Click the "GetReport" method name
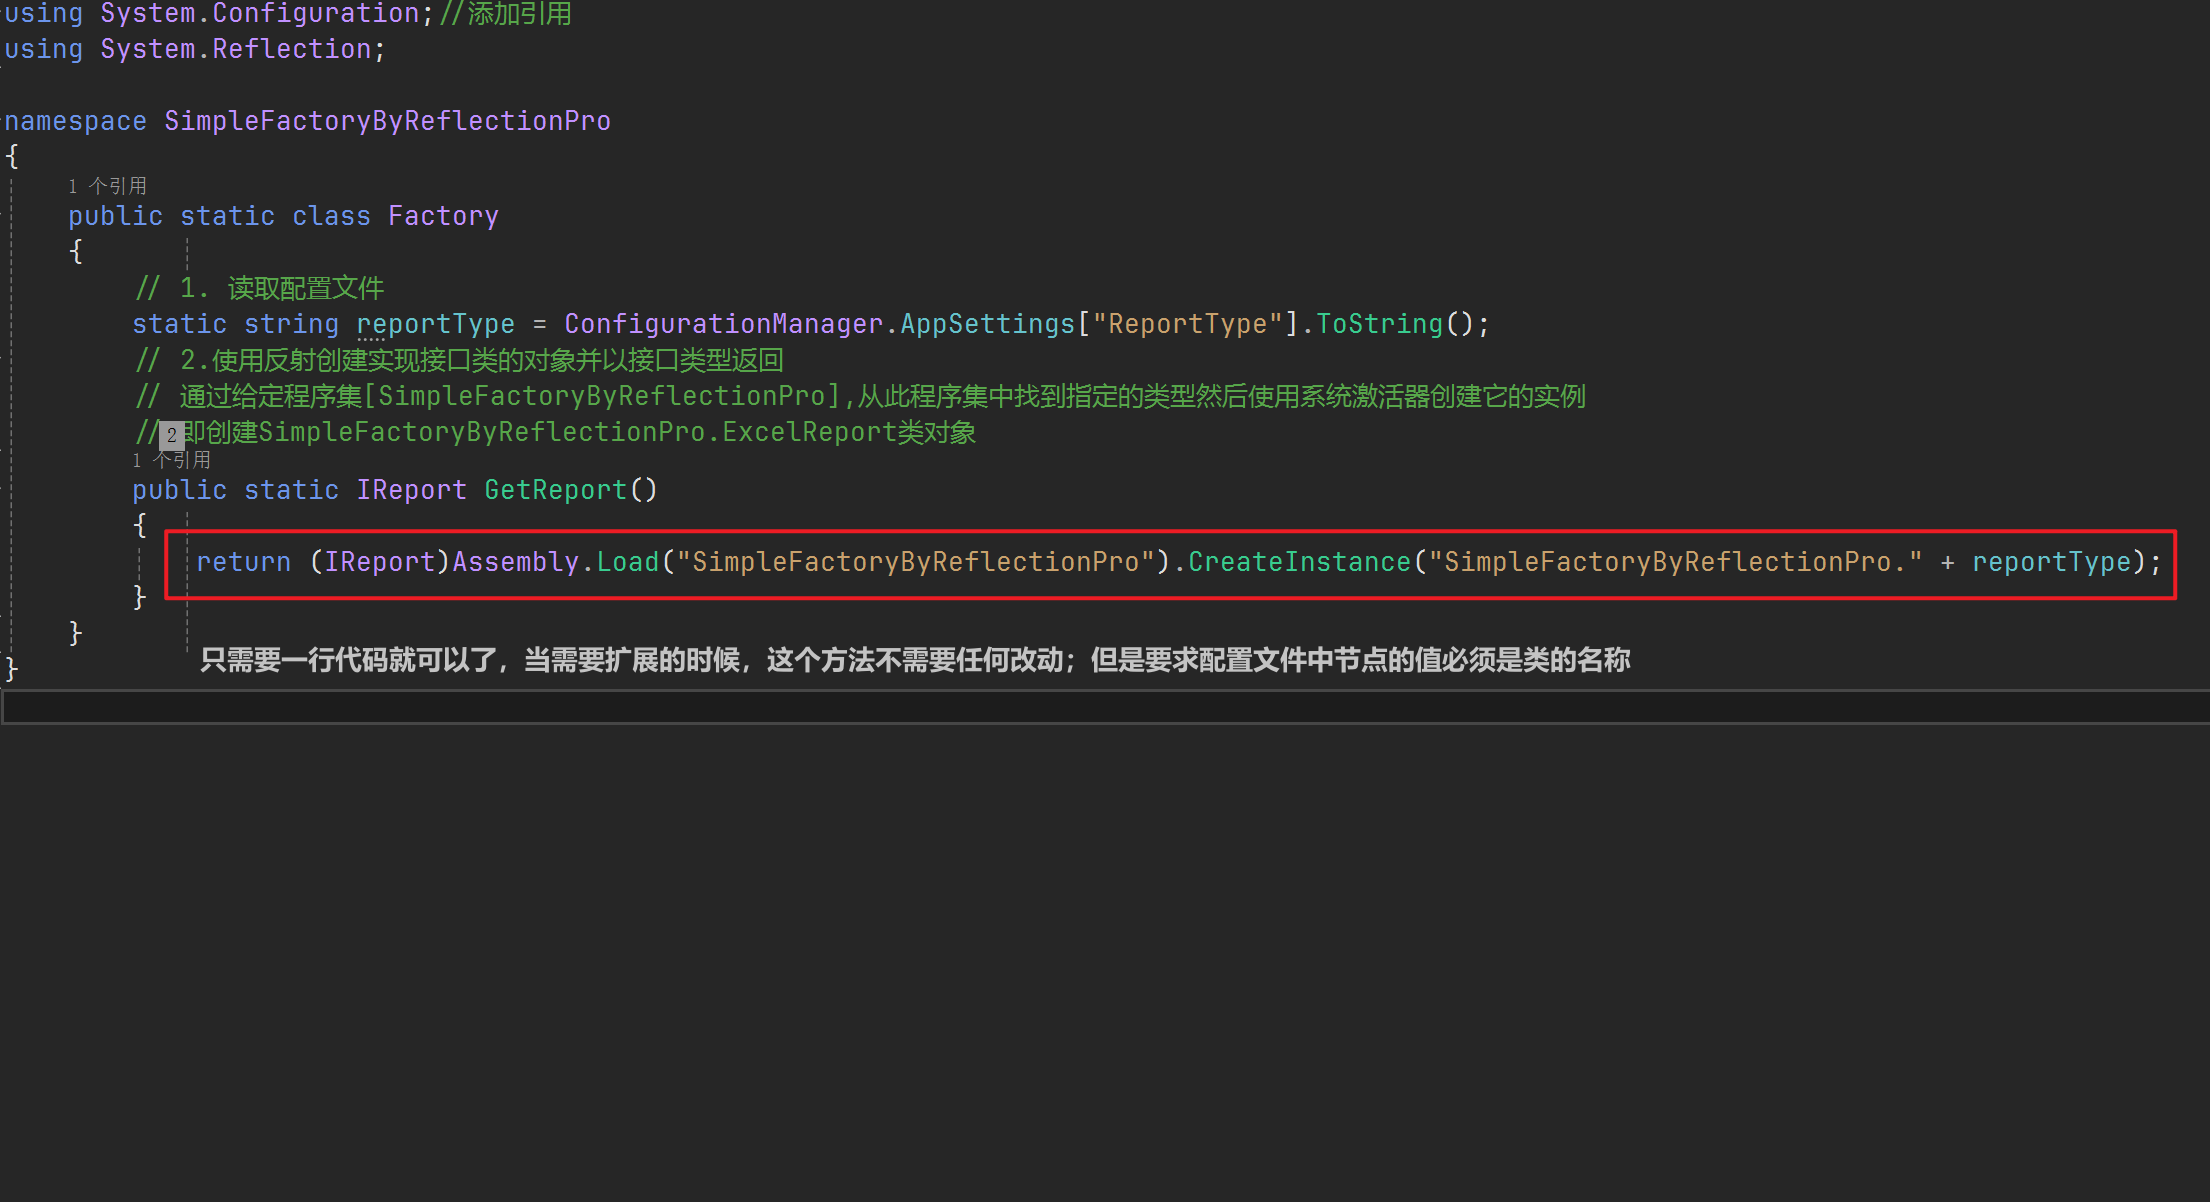2210x1202 pixels. click(555, 490)
